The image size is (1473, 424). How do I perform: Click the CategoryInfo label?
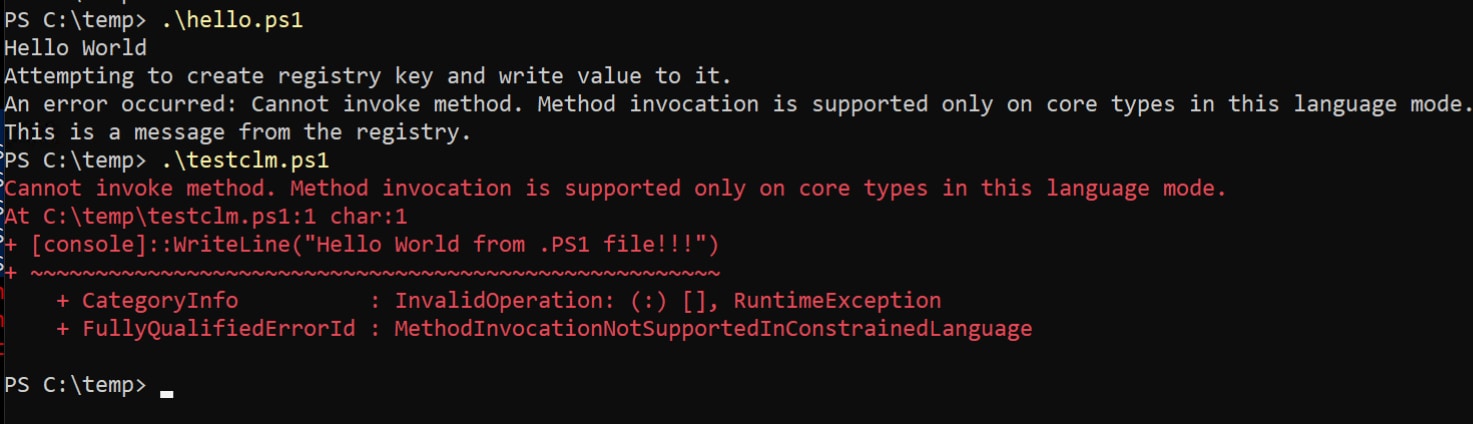[x=160, y=300]
